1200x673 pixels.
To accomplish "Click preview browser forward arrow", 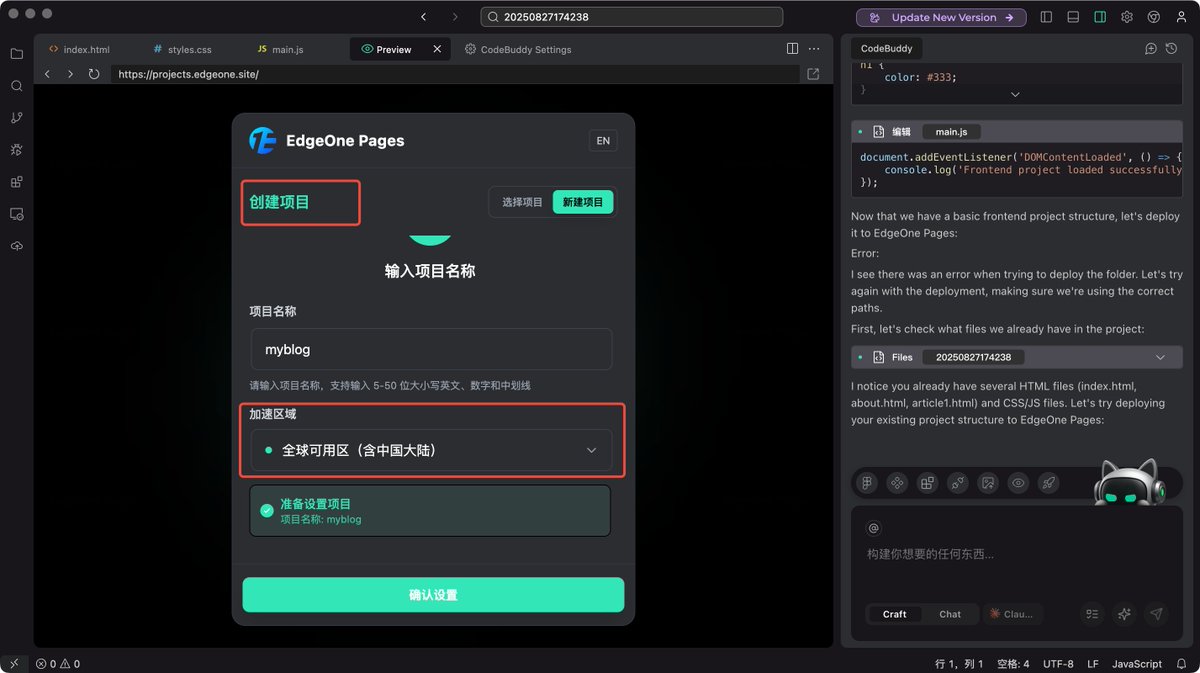I will click(x=70, y=74).
